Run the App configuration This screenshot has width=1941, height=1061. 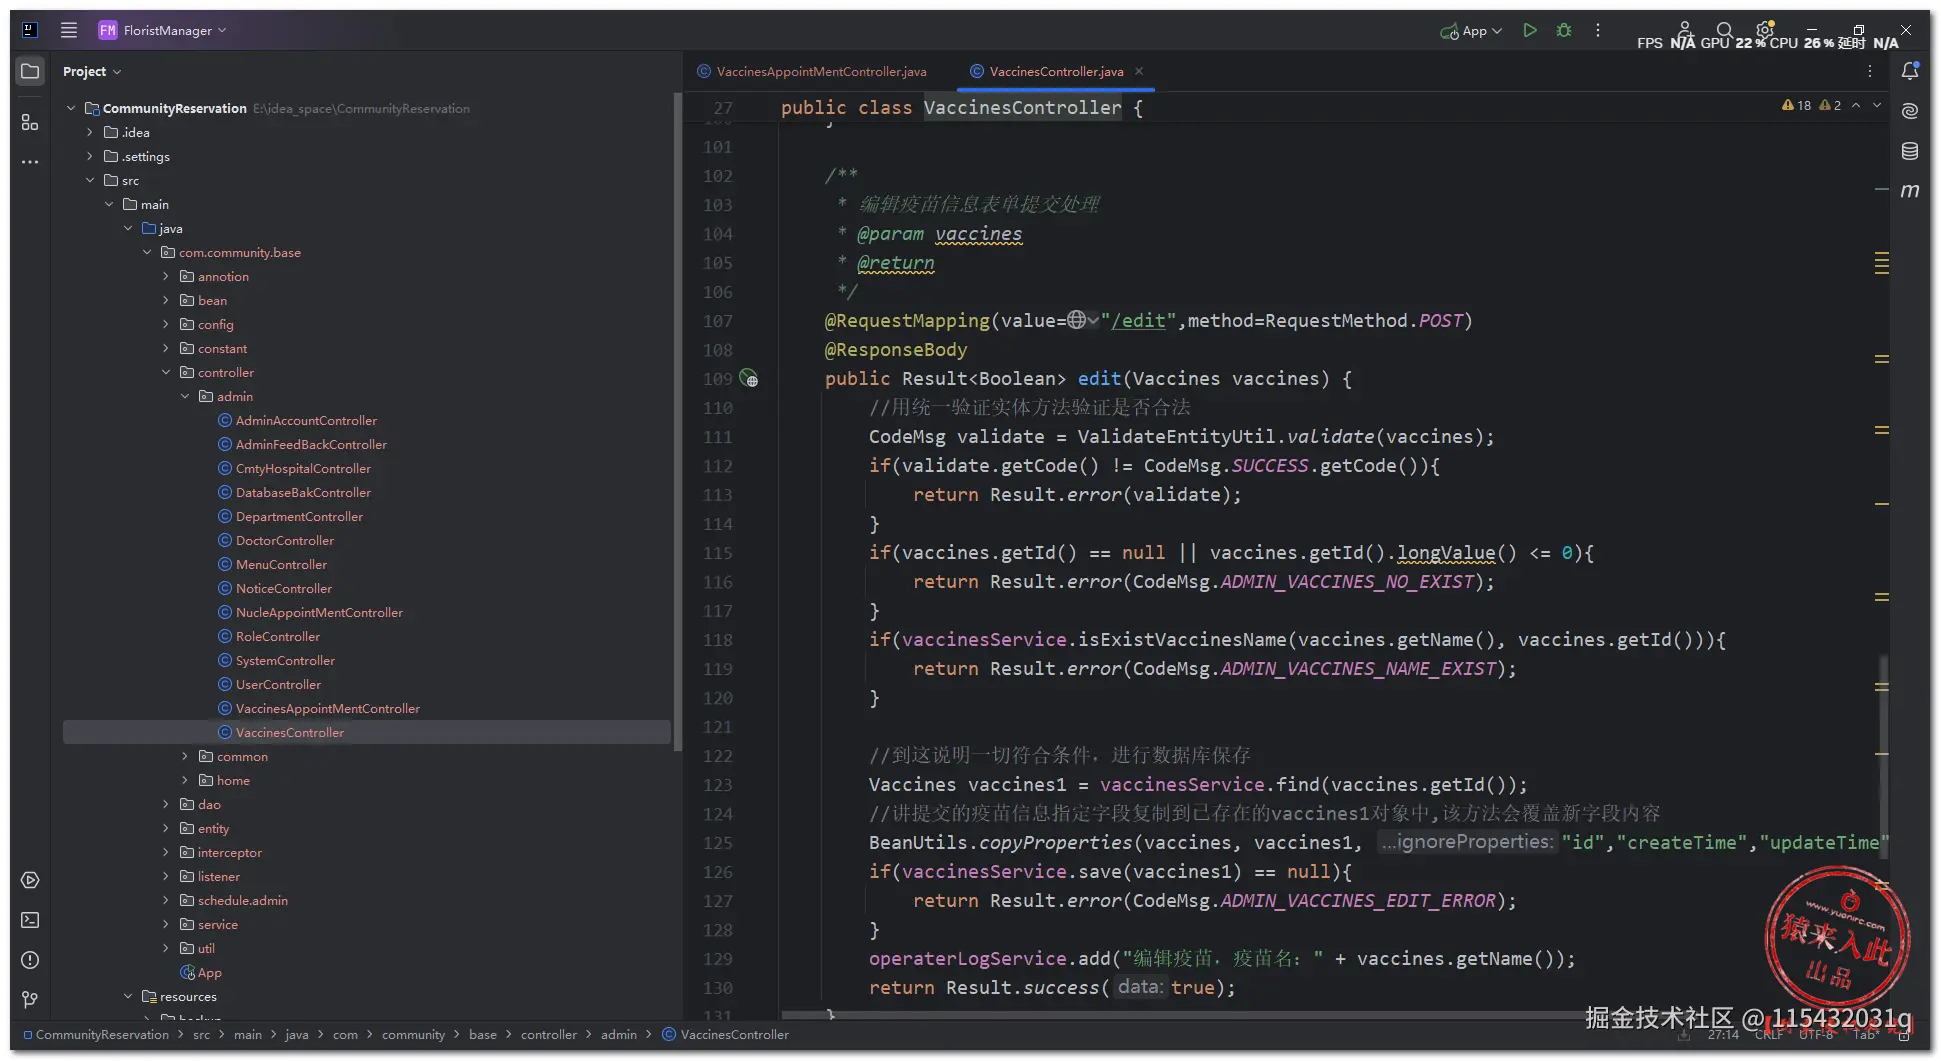click(1530, 30)
